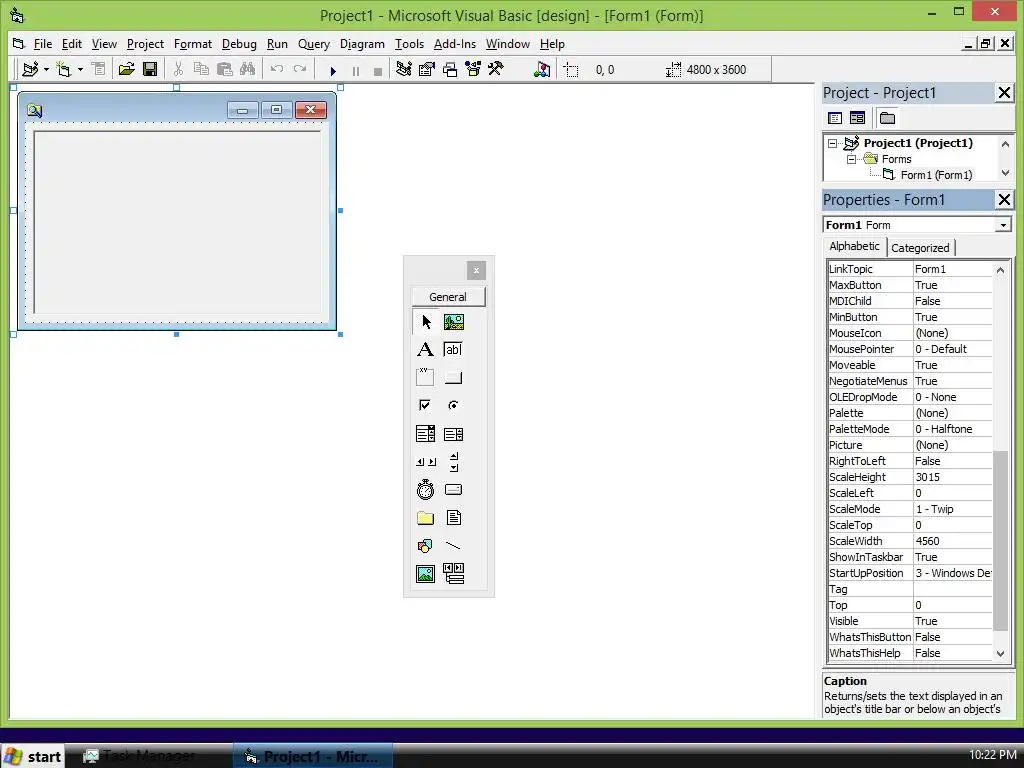Choose the Line control tool
Image resolution: width=1024 pixels, height=768 pixels.
[453, 545]
